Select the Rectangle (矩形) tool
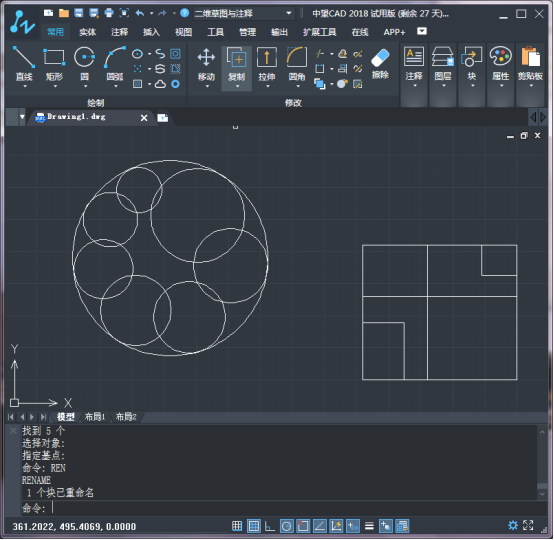The image size is (554, 540). [x=54, y=64]
